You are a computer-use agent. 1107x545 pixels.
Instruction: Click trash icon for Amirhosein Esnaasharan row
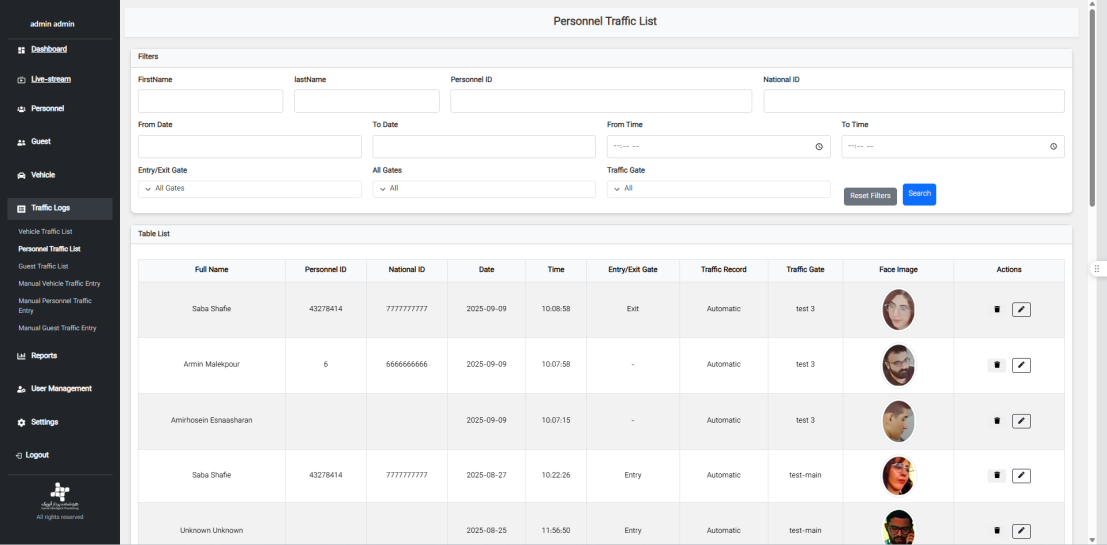click(x=997, y=421)
